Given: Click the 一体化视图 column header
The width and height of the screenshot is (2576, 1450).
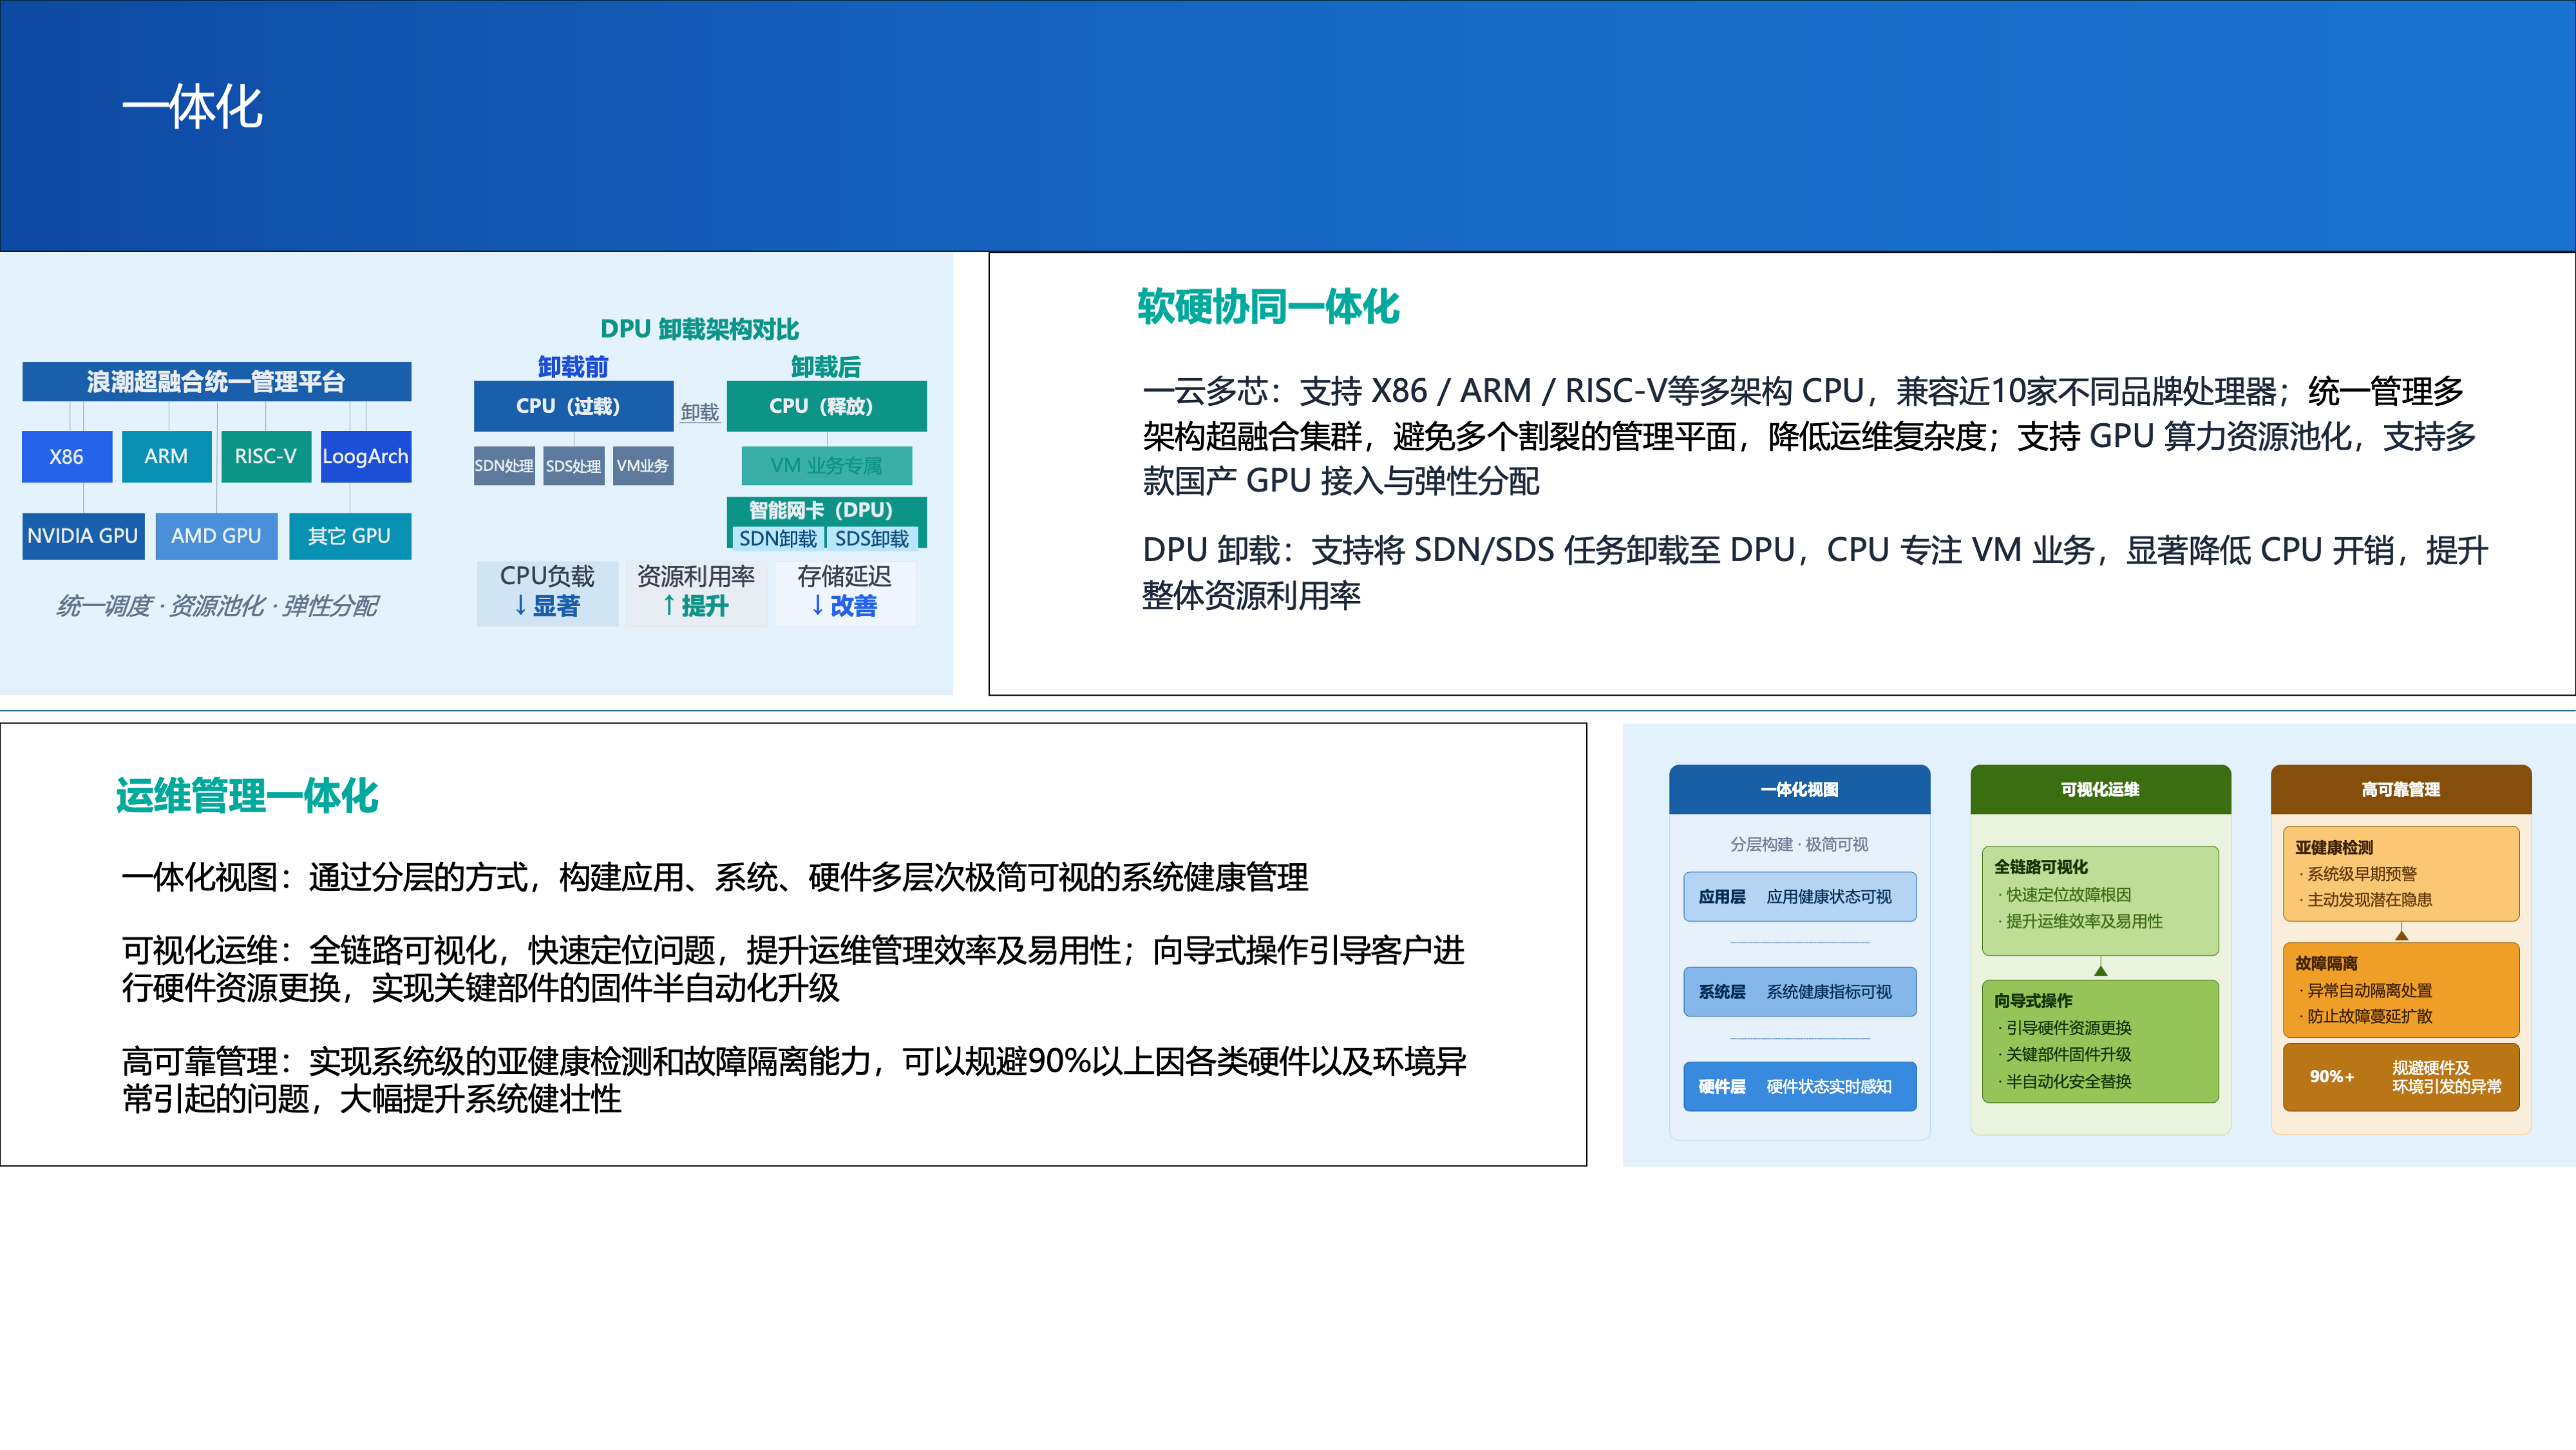Looking at the screenshot, I should coord(1799,789).
